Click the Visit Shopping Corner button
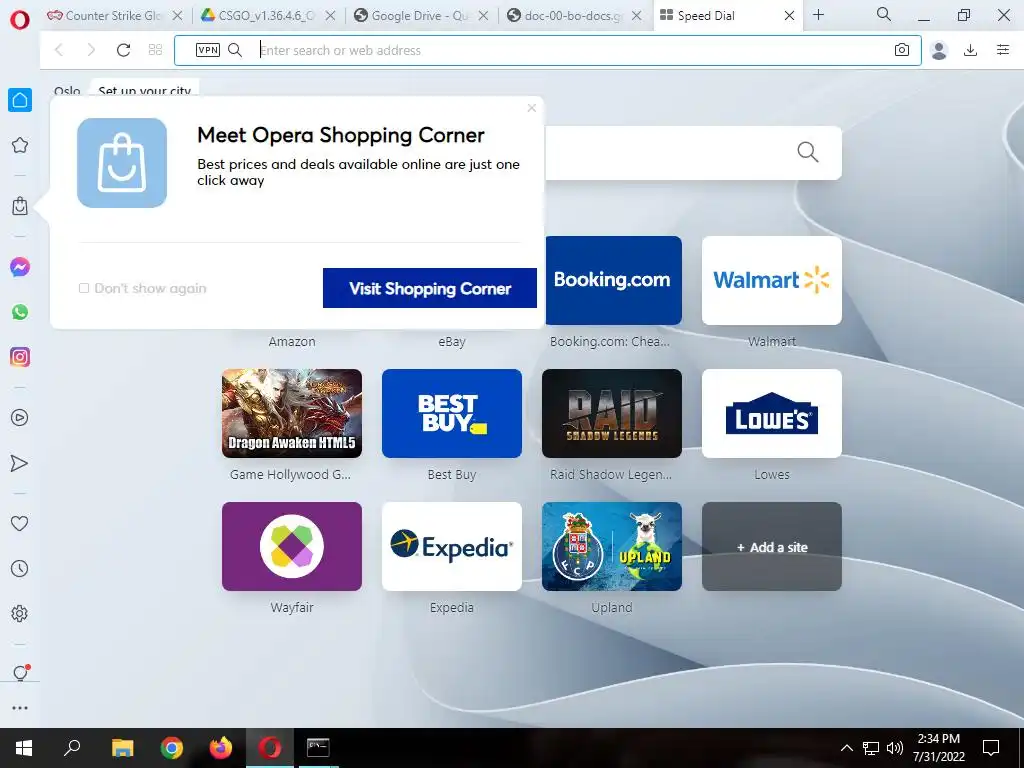 430,288
